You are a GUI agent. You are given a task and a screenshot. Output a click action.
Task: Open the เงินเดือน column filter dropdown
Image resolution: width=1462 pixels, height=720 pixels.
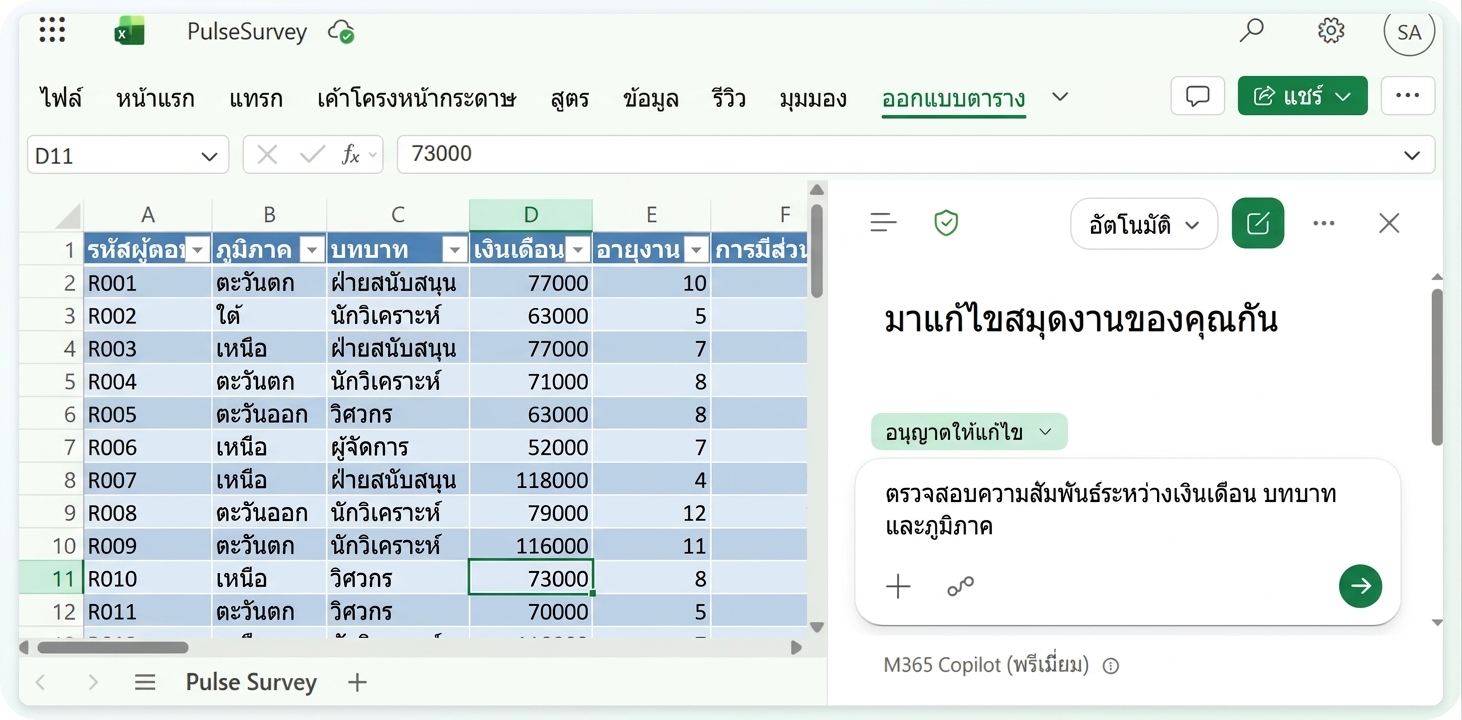(x=579, y=250)
